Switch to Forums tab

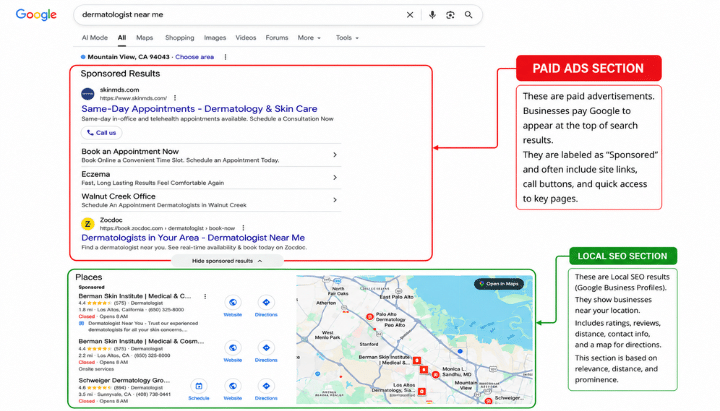tap(277, 38)
